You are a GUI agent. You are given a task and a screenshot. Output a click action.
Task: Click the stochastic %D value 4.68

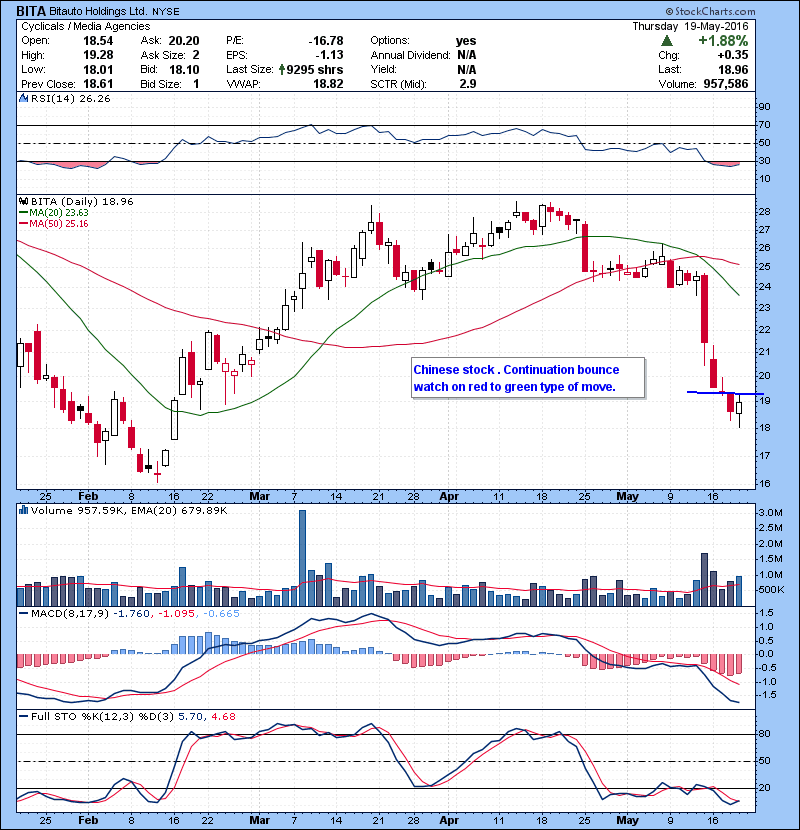(223, 717)
